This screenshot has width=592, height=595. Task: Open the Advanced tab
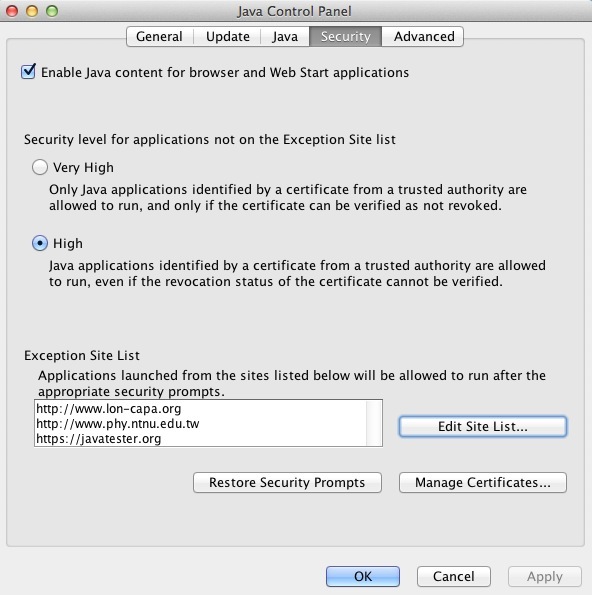[x=424, y=36]
